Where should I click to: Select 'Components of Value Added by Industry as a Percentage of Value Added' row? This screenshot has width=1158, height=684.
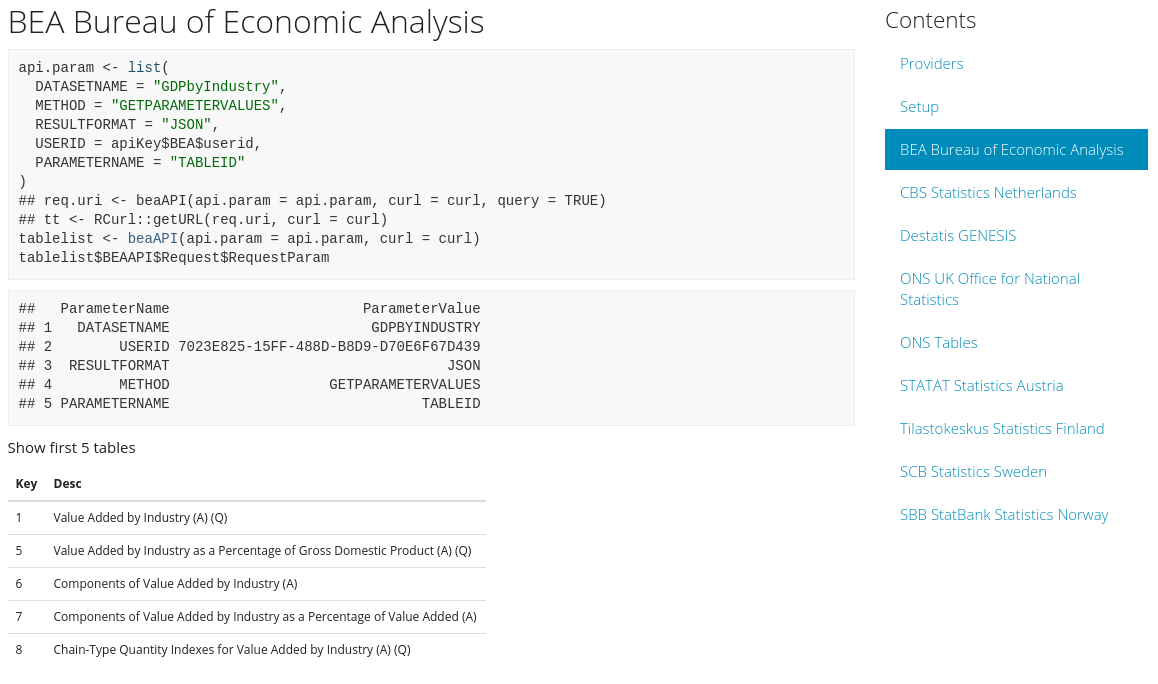[x=247, y=617]
